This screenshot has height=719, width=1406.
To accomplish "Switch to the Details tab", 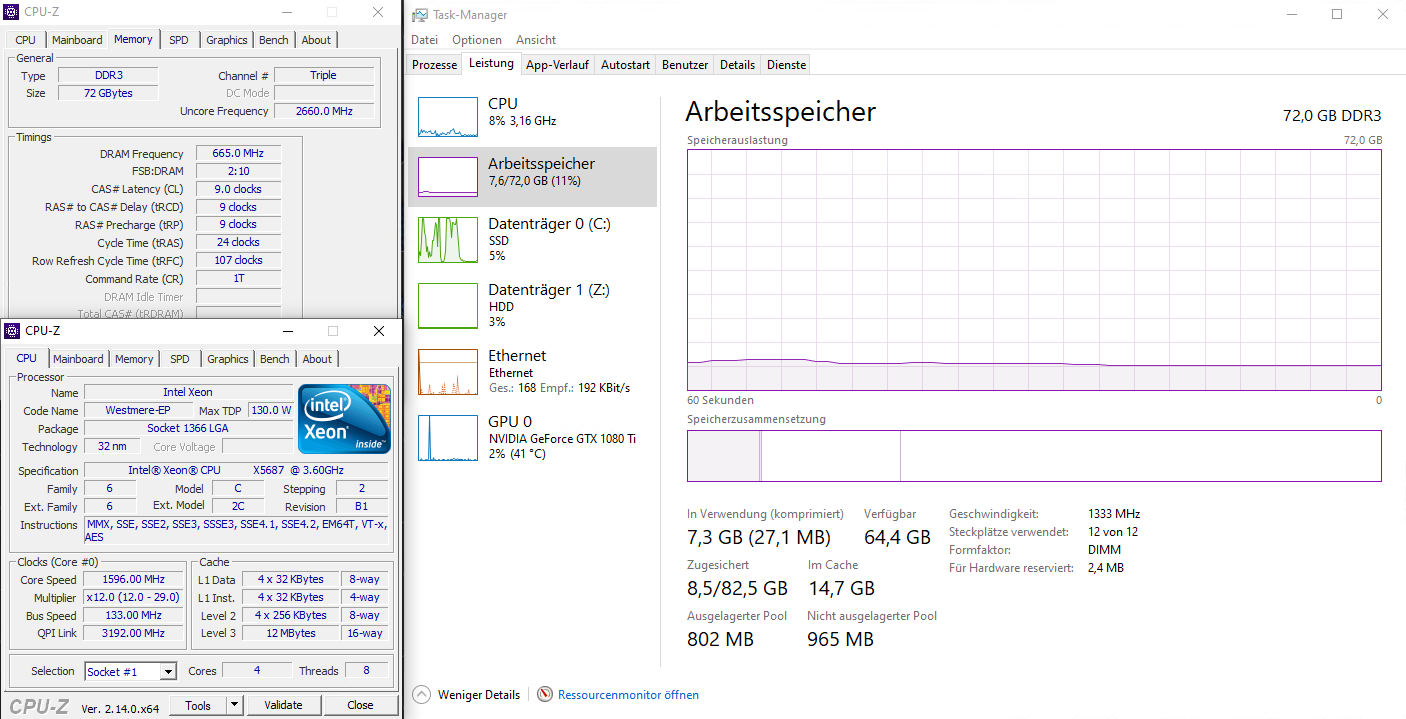I will (737, 65).
